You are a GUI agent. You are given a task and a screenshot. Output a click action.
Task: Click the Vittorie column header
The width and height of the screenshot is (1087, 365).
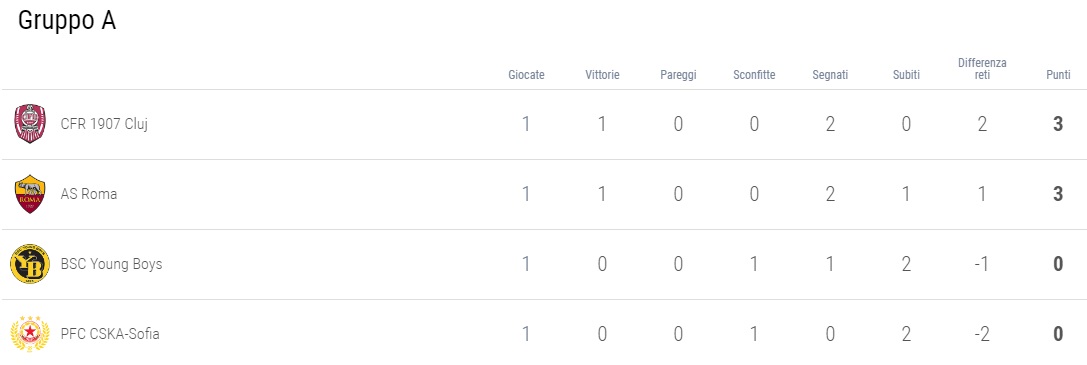point(602,75)
